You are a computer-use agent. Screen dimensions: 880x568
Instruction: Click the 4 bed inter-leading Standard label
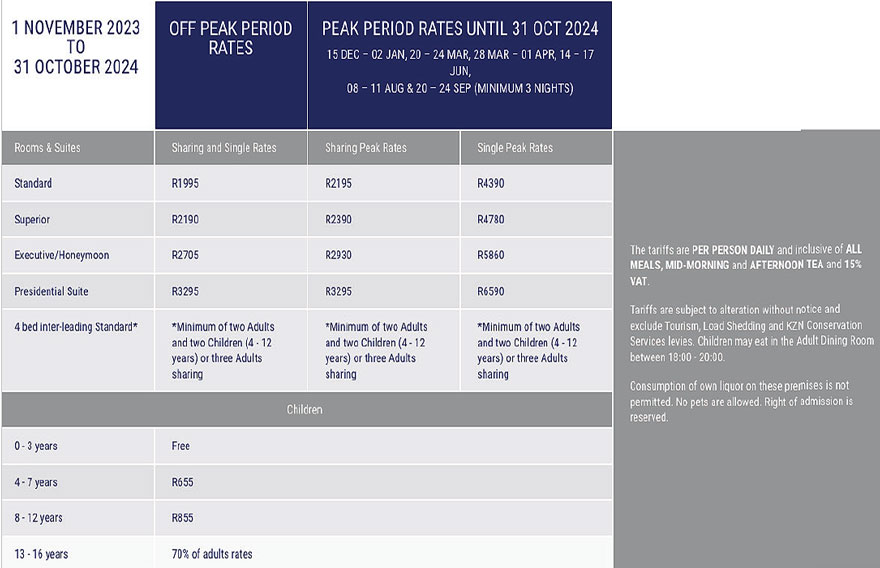(x=76, y=327)
